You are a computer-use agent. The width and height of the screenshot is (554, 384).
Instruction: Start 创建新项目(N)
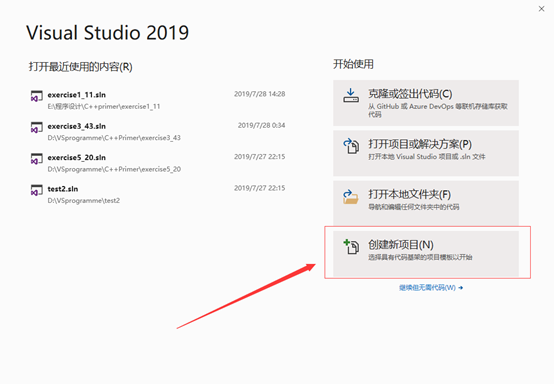tap(426, 253)
